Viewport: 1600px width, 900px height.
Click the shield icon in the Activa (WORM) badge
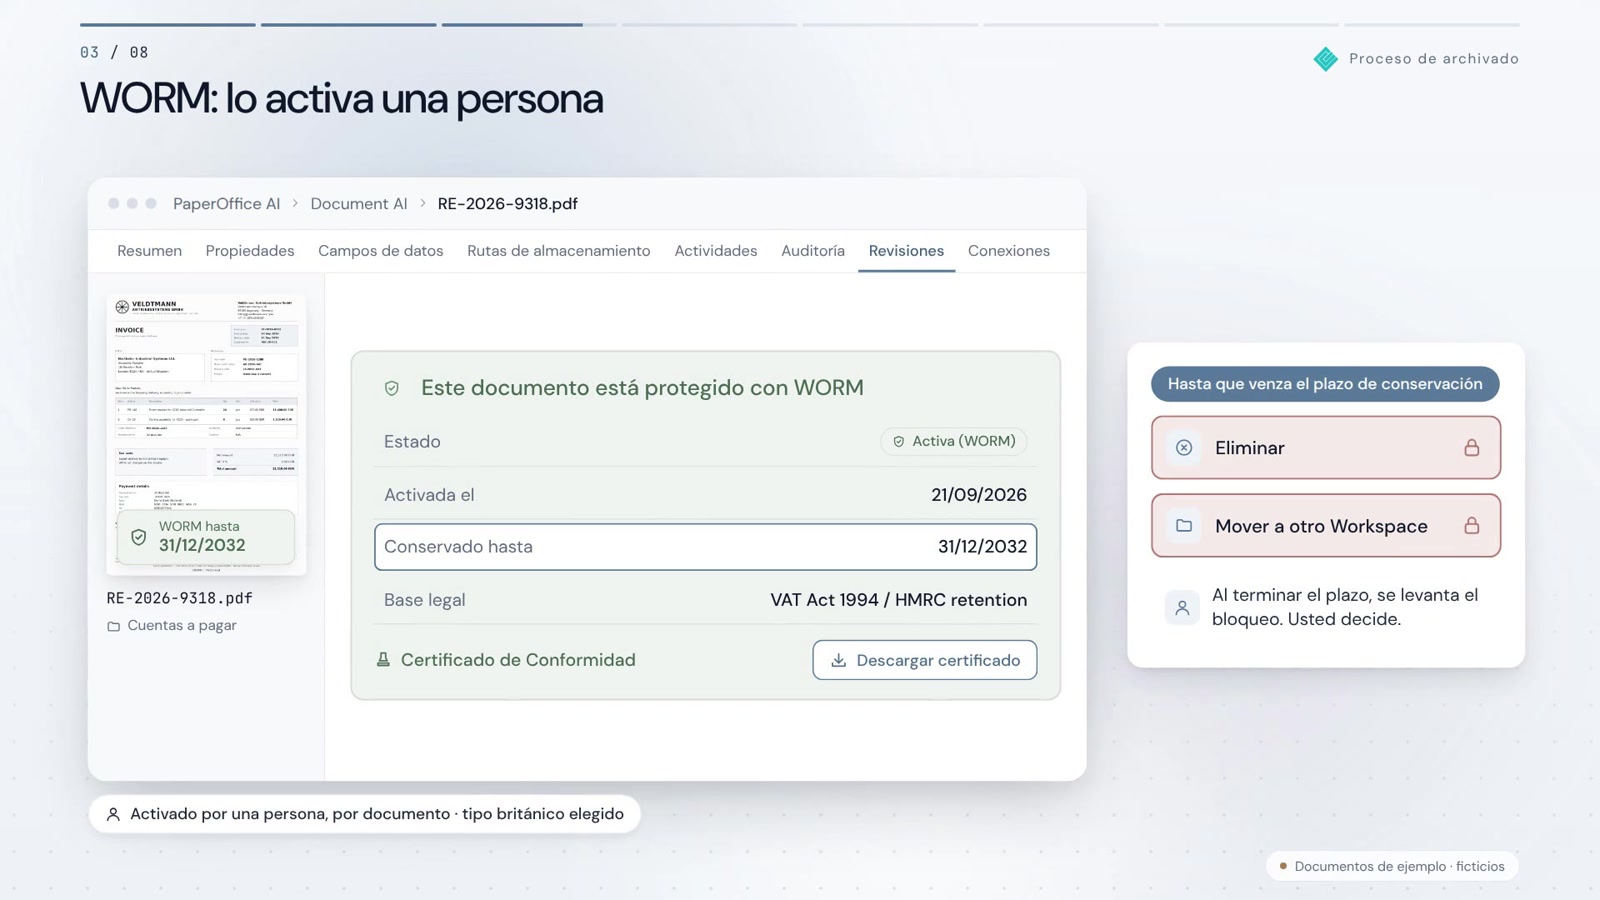click(898, 441)
